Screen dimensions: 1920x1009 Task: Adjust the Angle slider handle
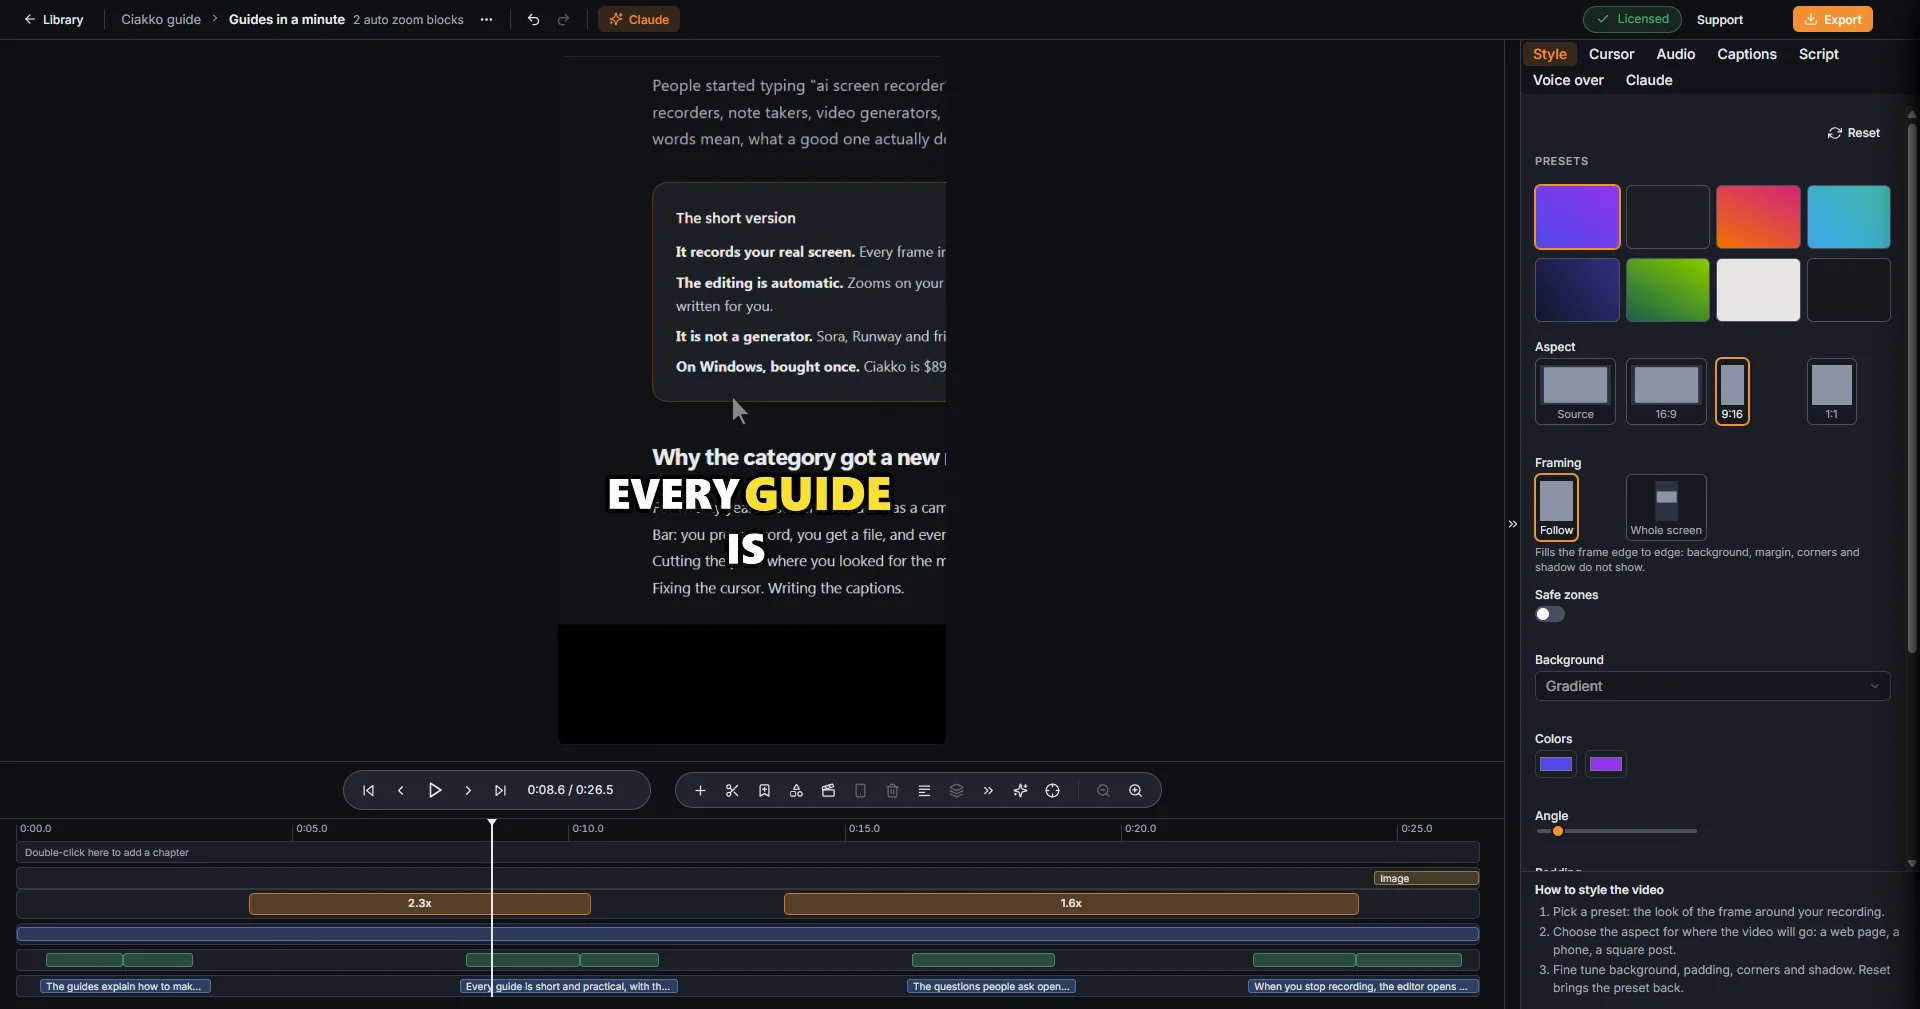point(1557,831)
